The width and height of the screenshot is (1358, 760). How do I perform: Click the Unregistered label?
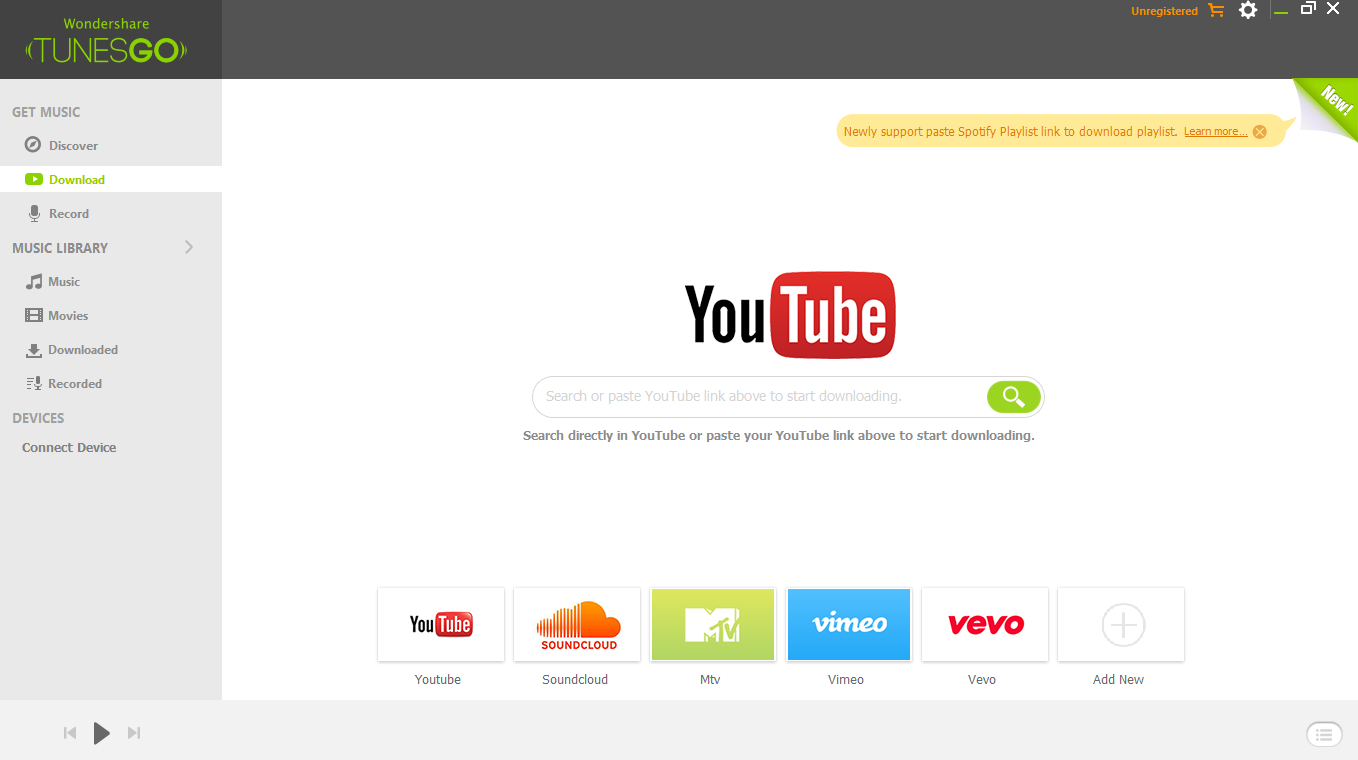click(x=1164, y=11)
